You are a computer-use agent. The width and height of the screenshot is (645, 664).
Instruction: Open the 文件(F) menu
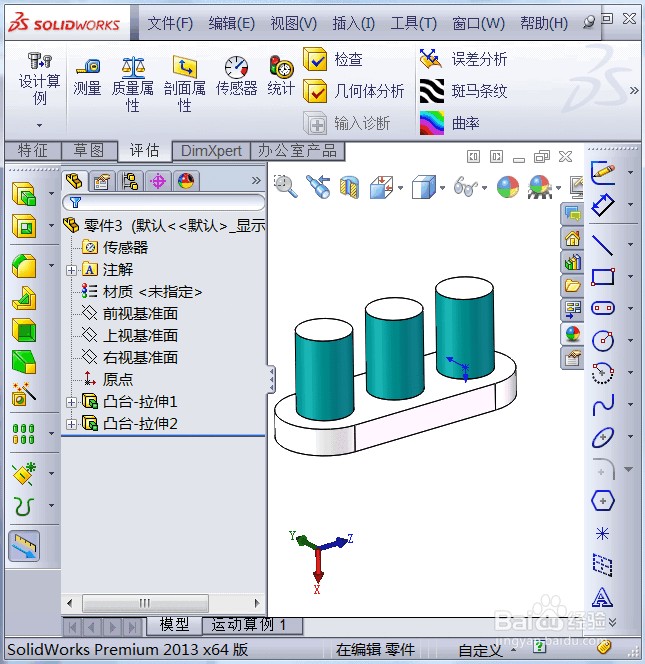tap(170, 23)
